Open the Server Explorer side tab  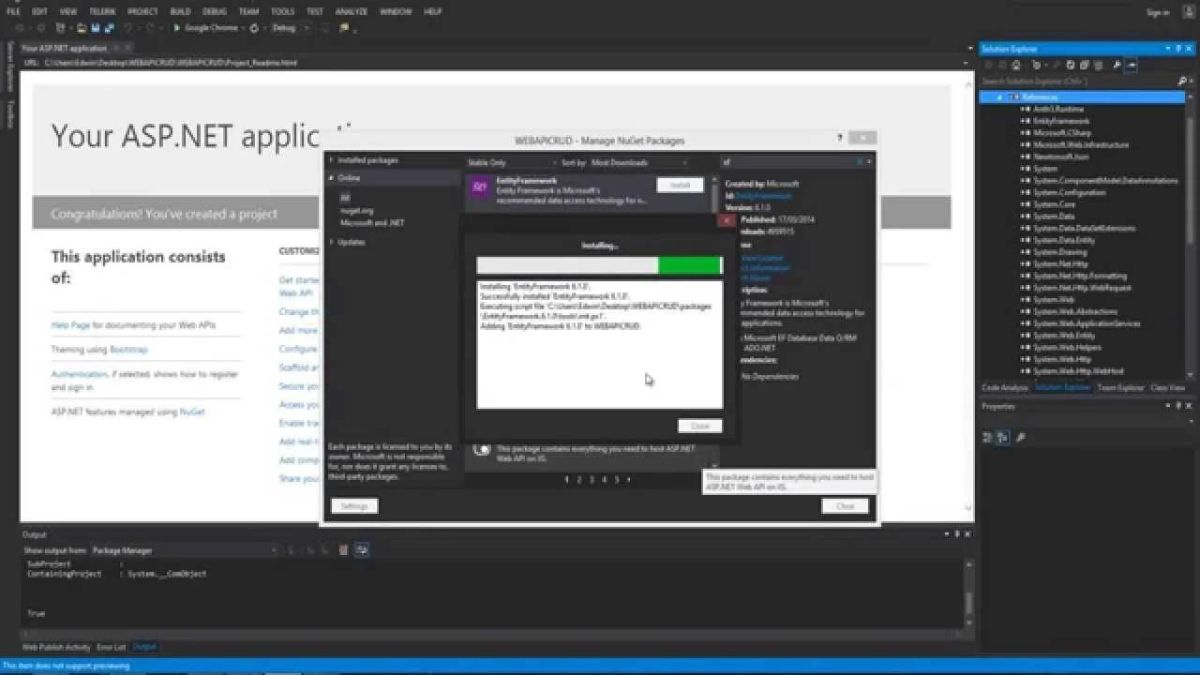pos(10,67)
